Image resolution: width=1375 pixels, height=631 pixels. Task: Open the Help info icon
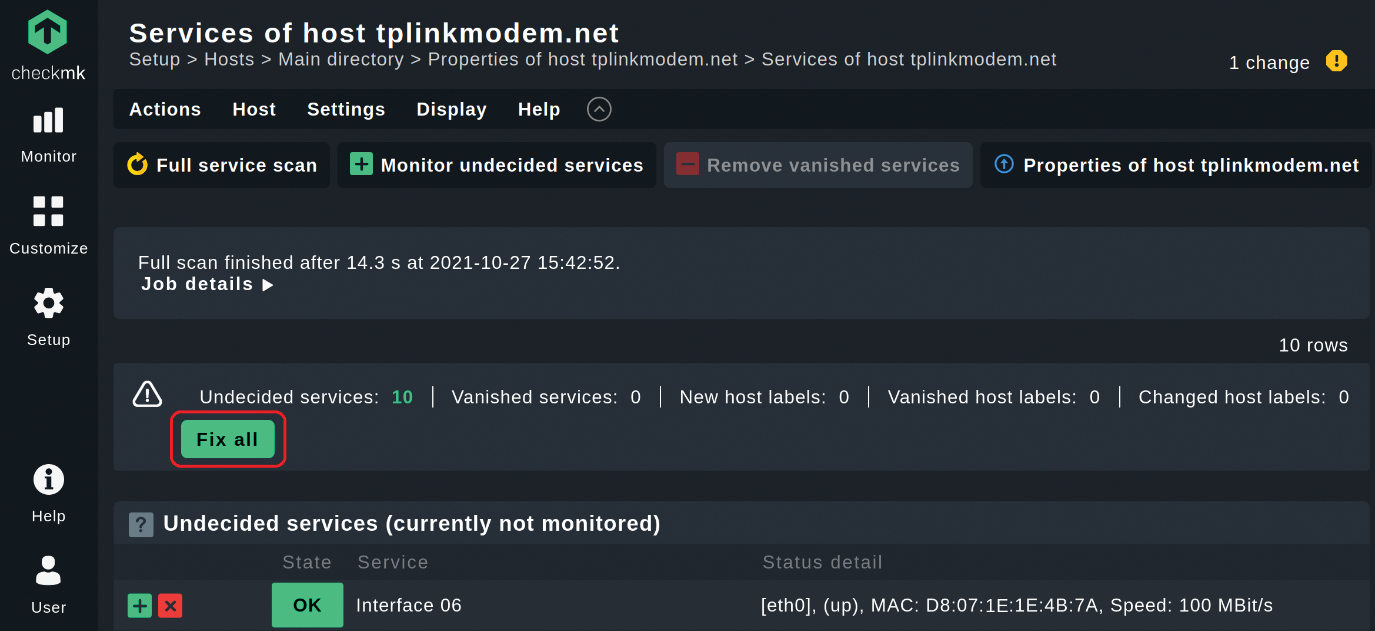point(48,480)
